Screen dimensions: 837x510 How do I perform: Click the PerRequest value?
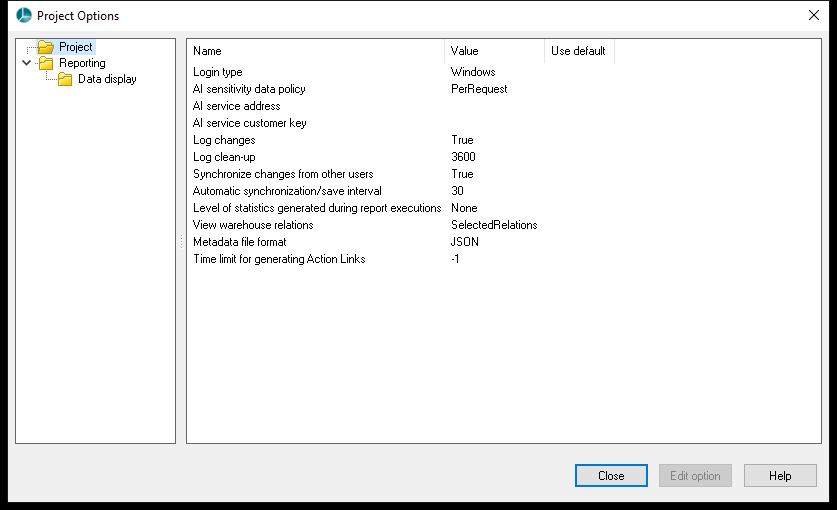click(x=479, y=89)
